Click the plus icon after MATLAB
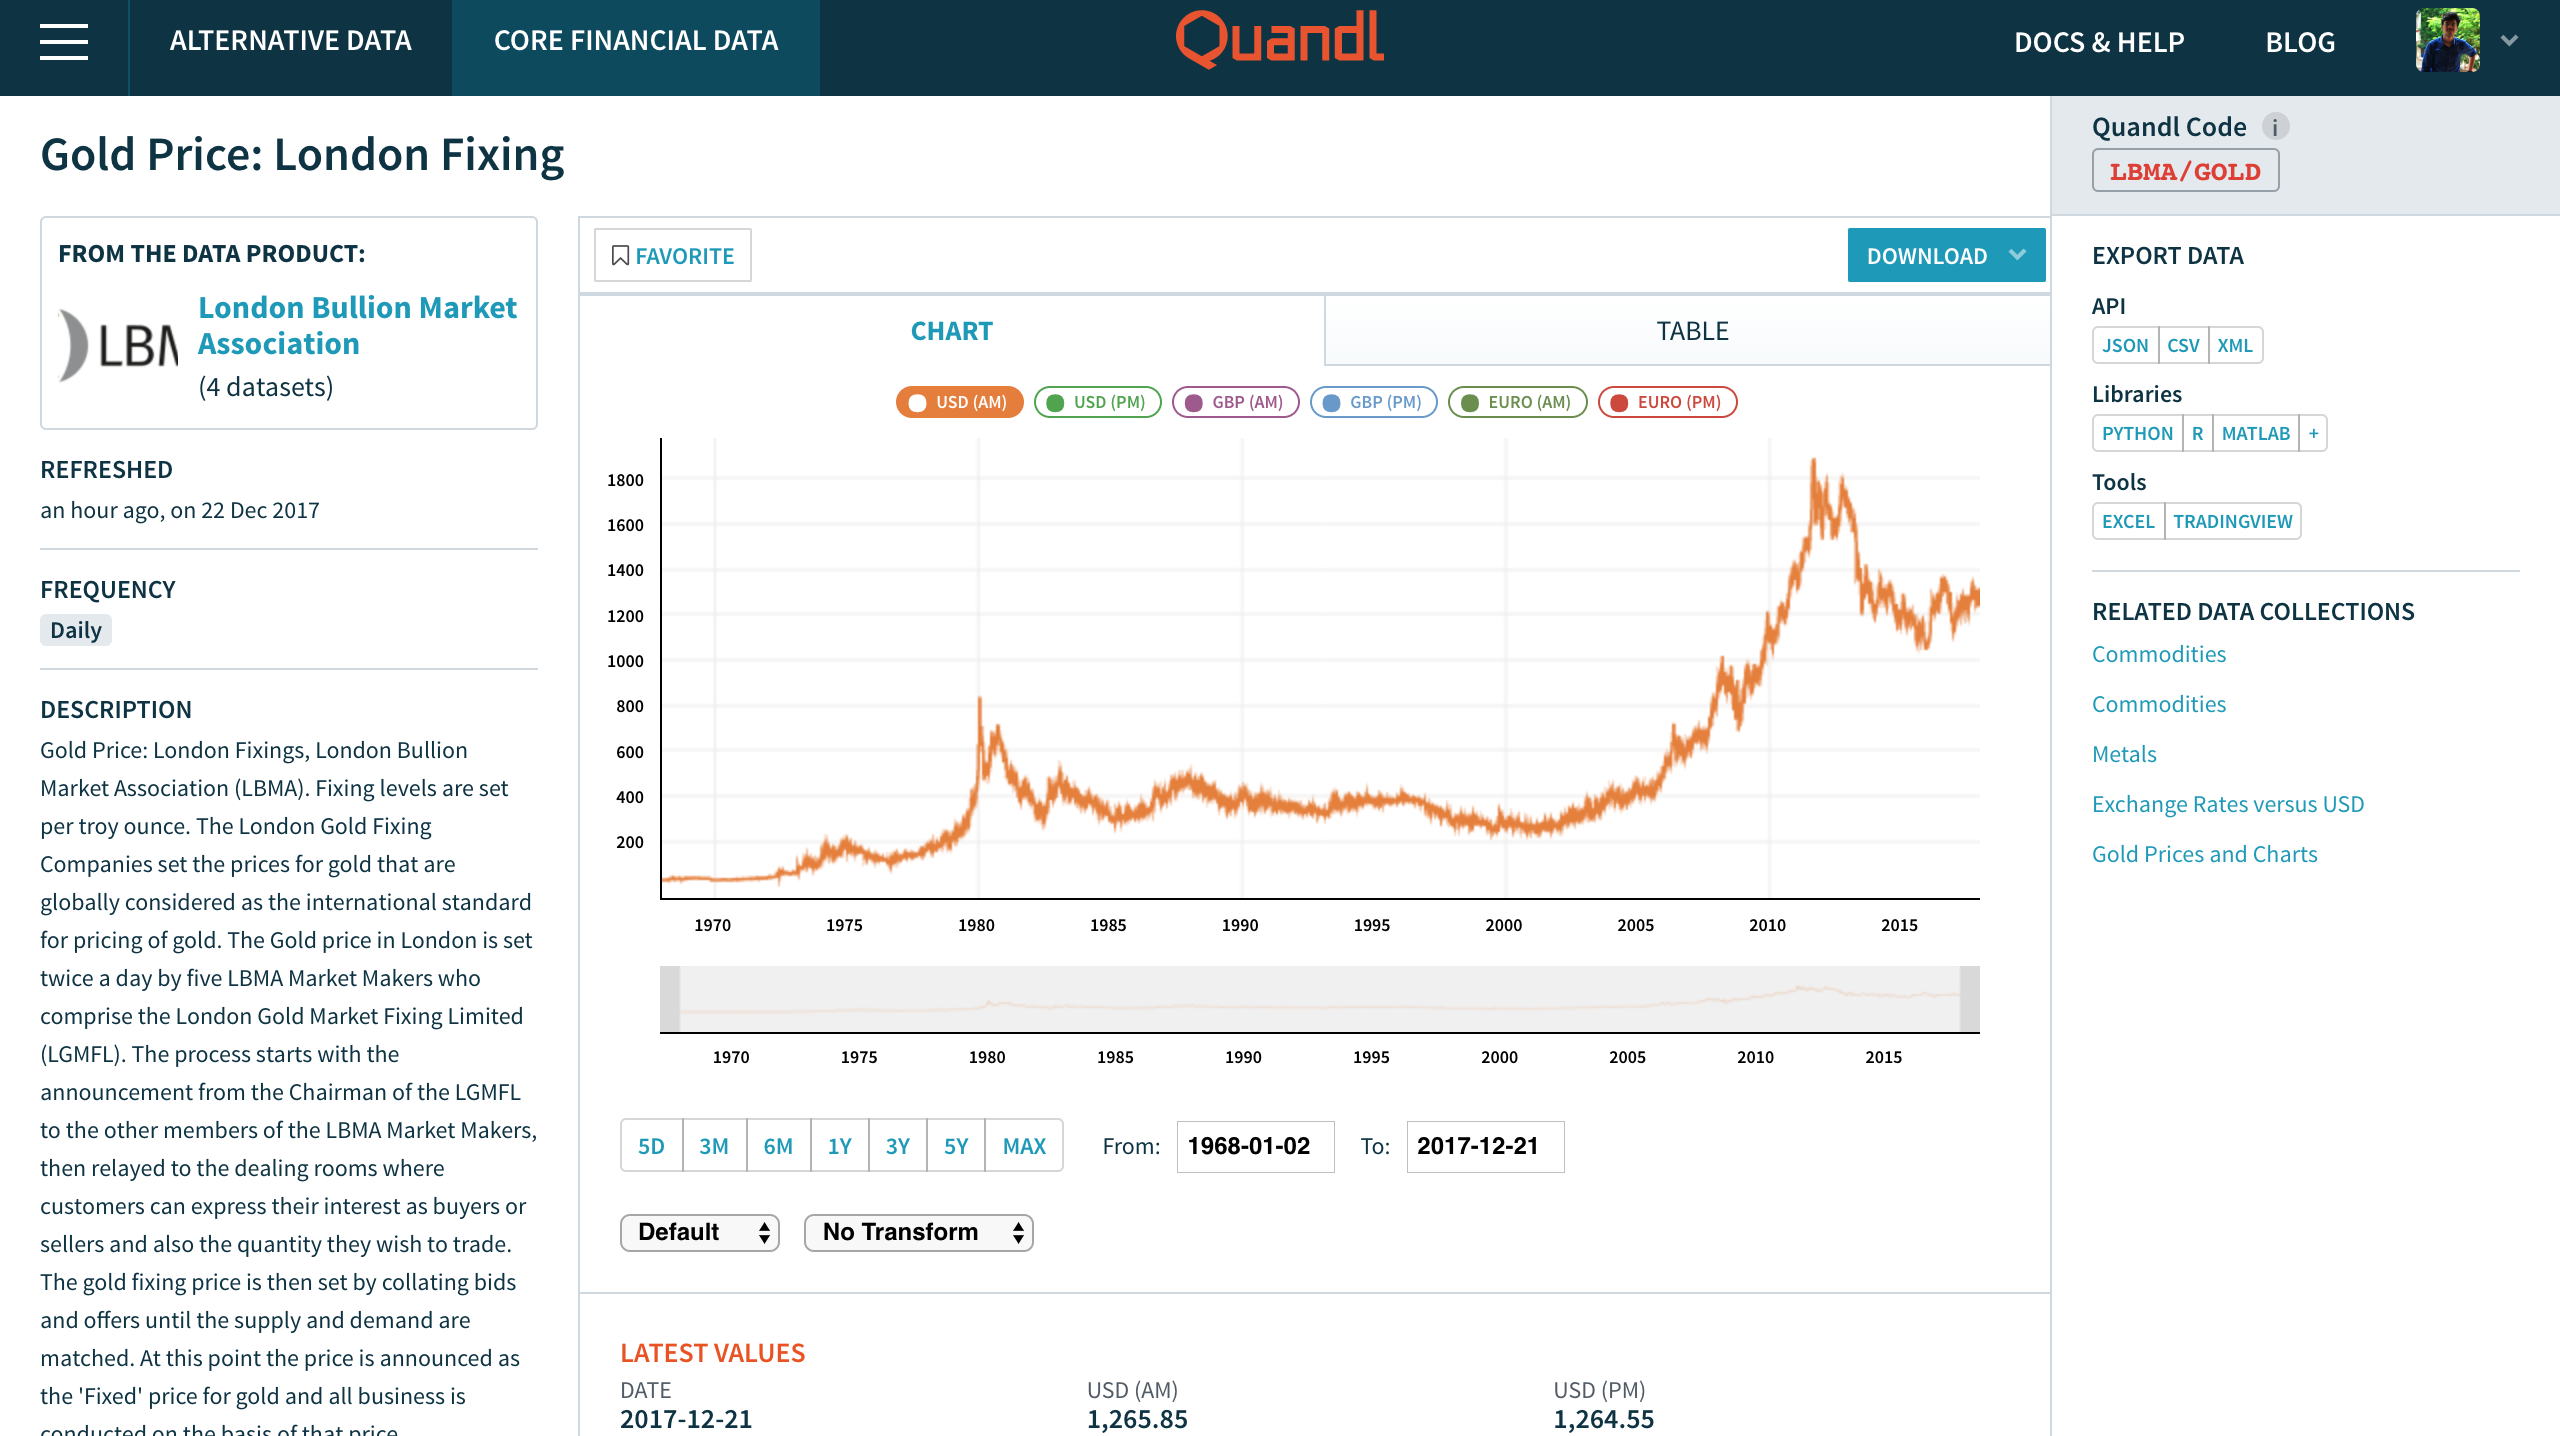This screenshot has height=1436, width=2560. pyautogui.click(x=2313, y=433)
